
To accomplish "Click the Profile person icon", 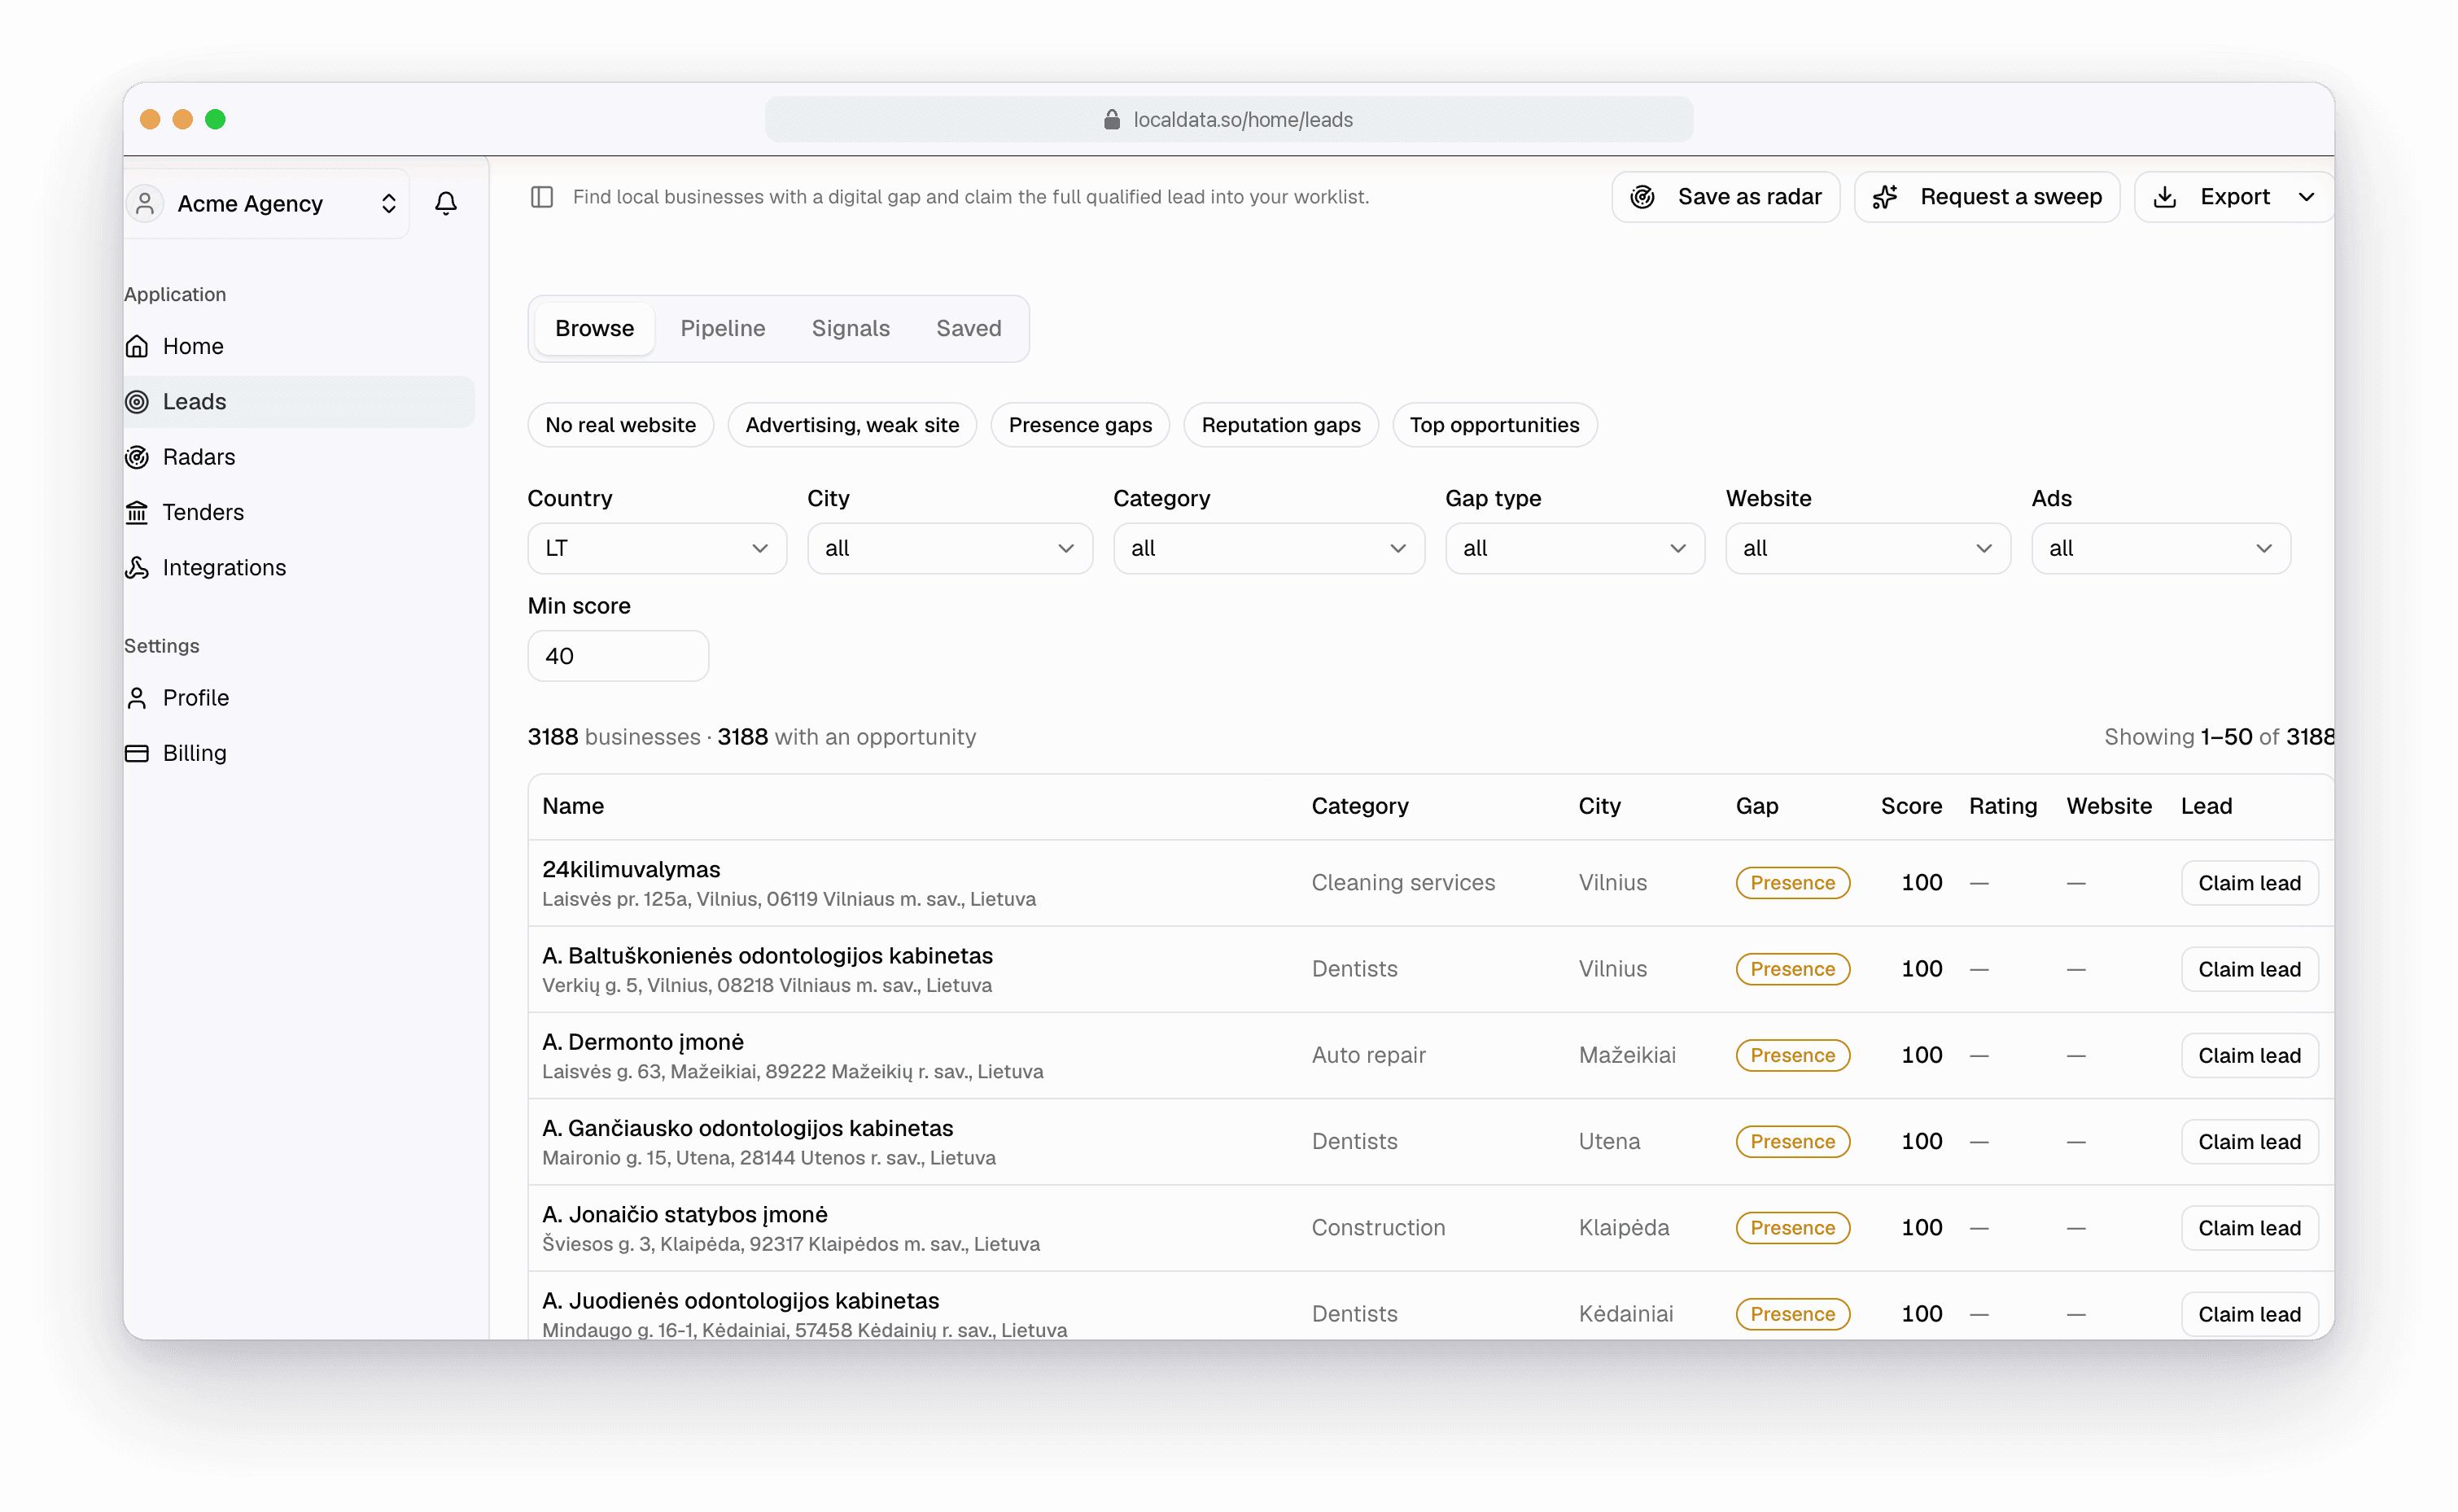I will 137,697.
